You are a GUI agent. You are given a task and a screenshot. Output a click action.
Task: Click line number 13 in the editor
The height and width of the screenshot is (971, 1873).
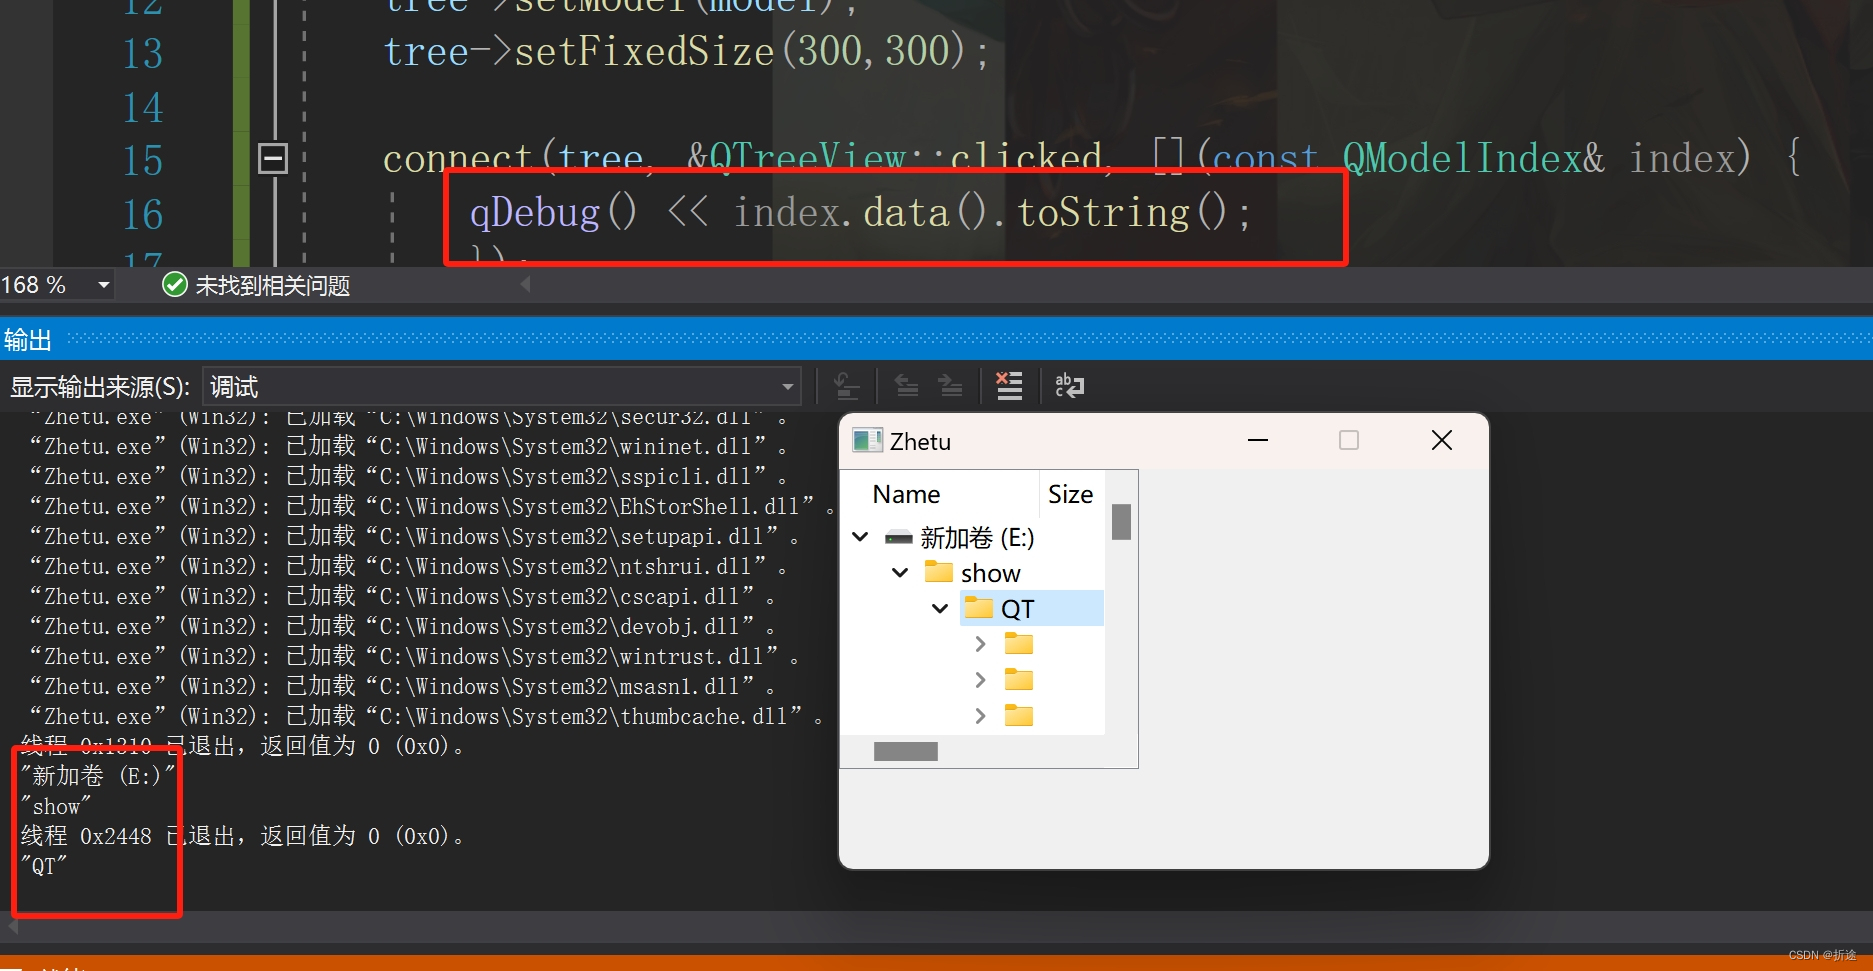pyautogui.click(x=142, y=53)
